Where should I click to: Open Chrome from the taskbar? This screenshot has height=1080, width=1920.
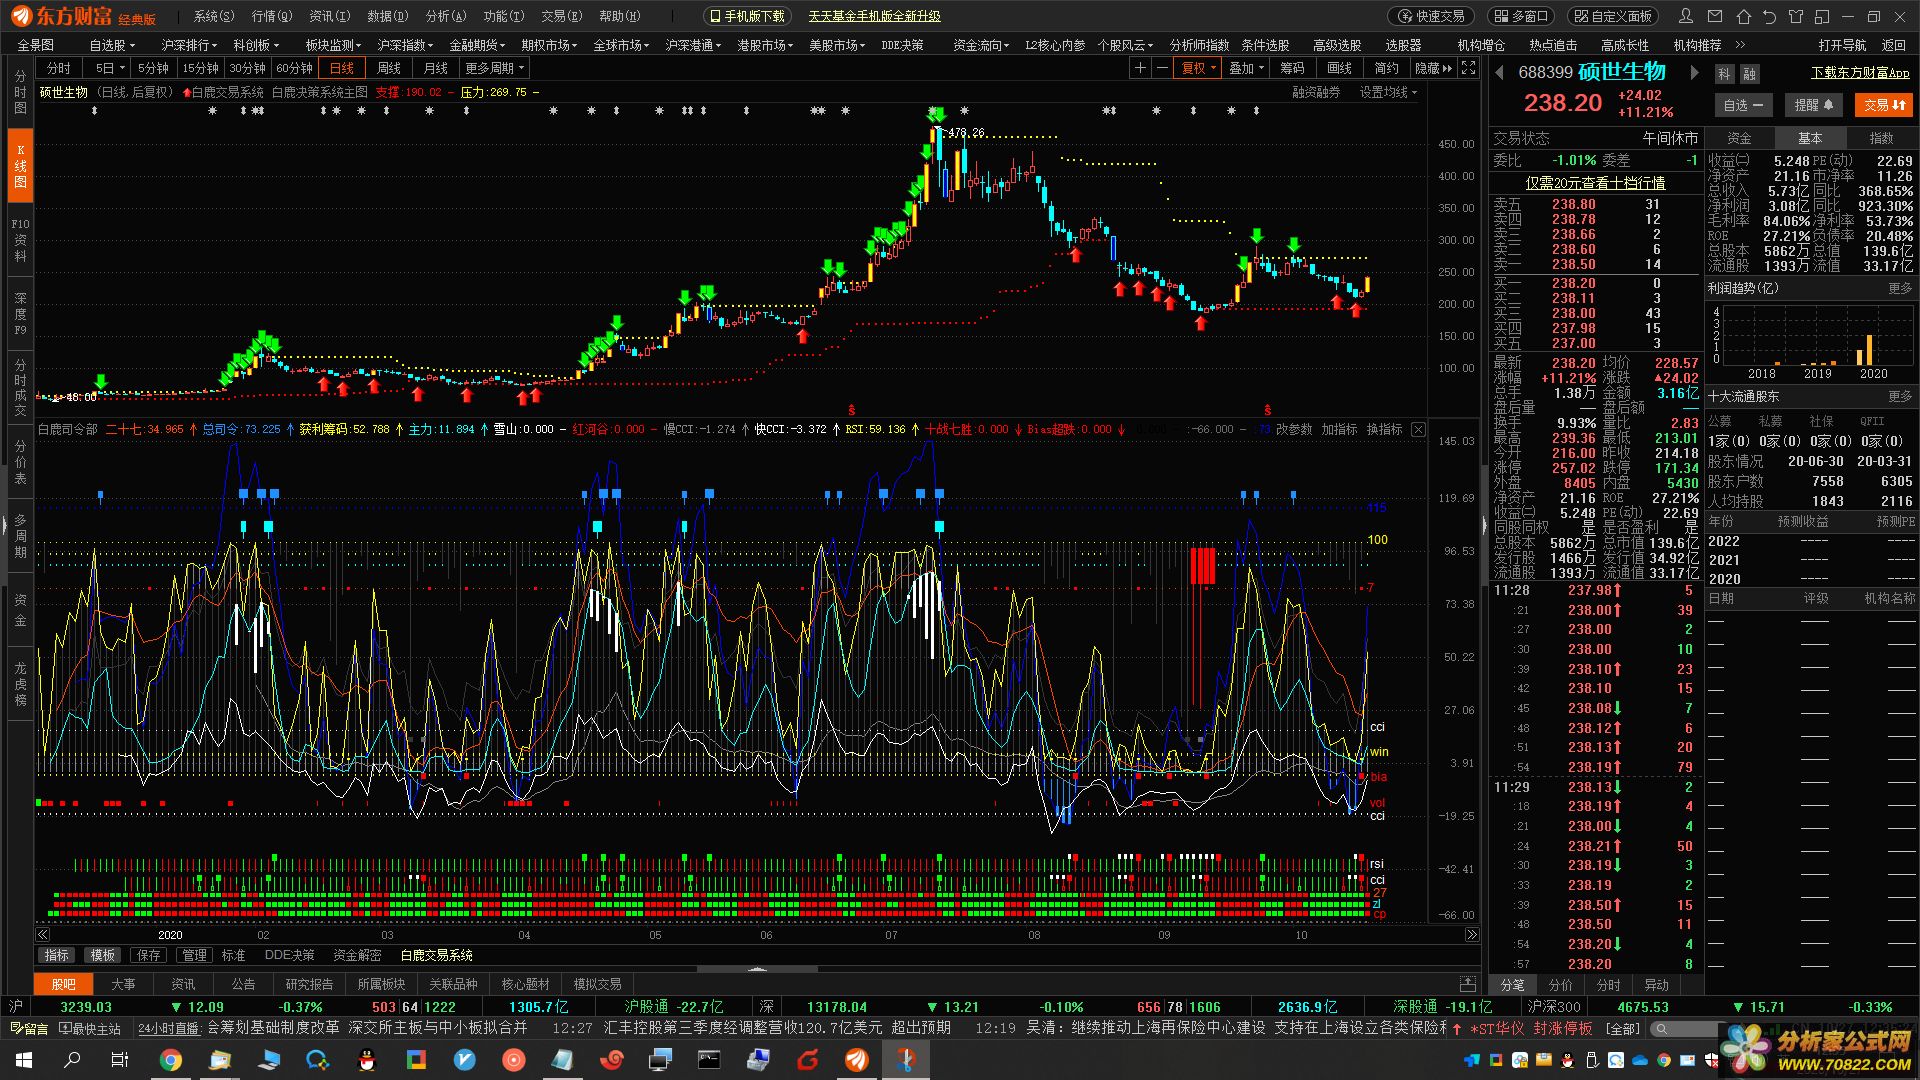click(170, 1060)
